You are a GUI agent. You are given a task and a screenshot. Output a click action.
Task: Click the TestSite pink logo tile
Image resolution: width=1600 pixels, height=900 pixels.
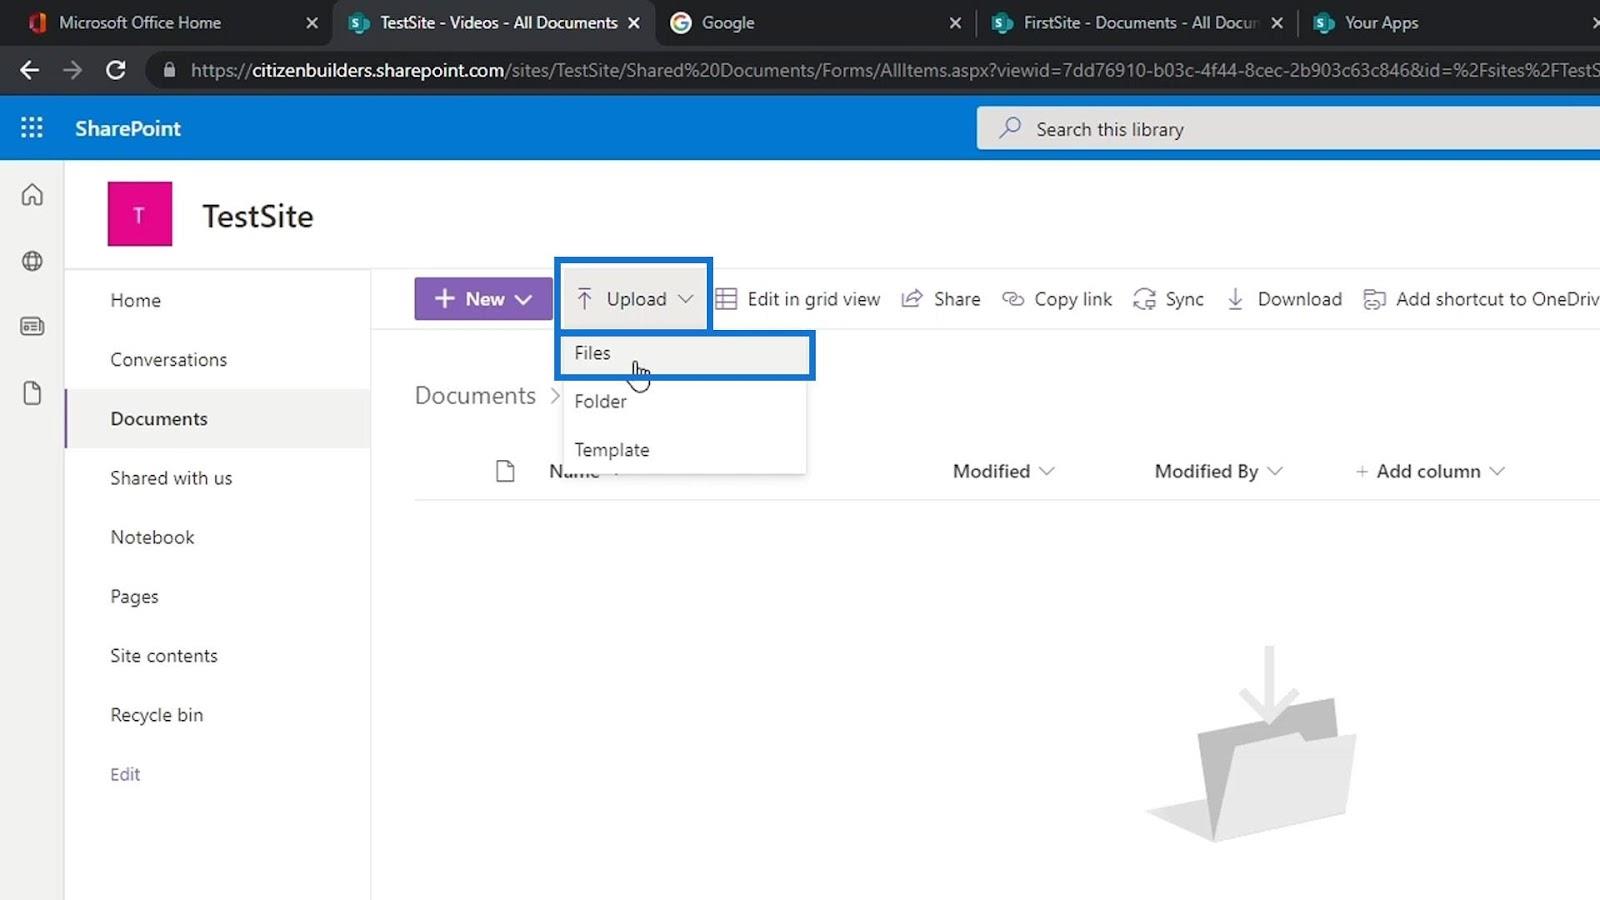(140, 214)
